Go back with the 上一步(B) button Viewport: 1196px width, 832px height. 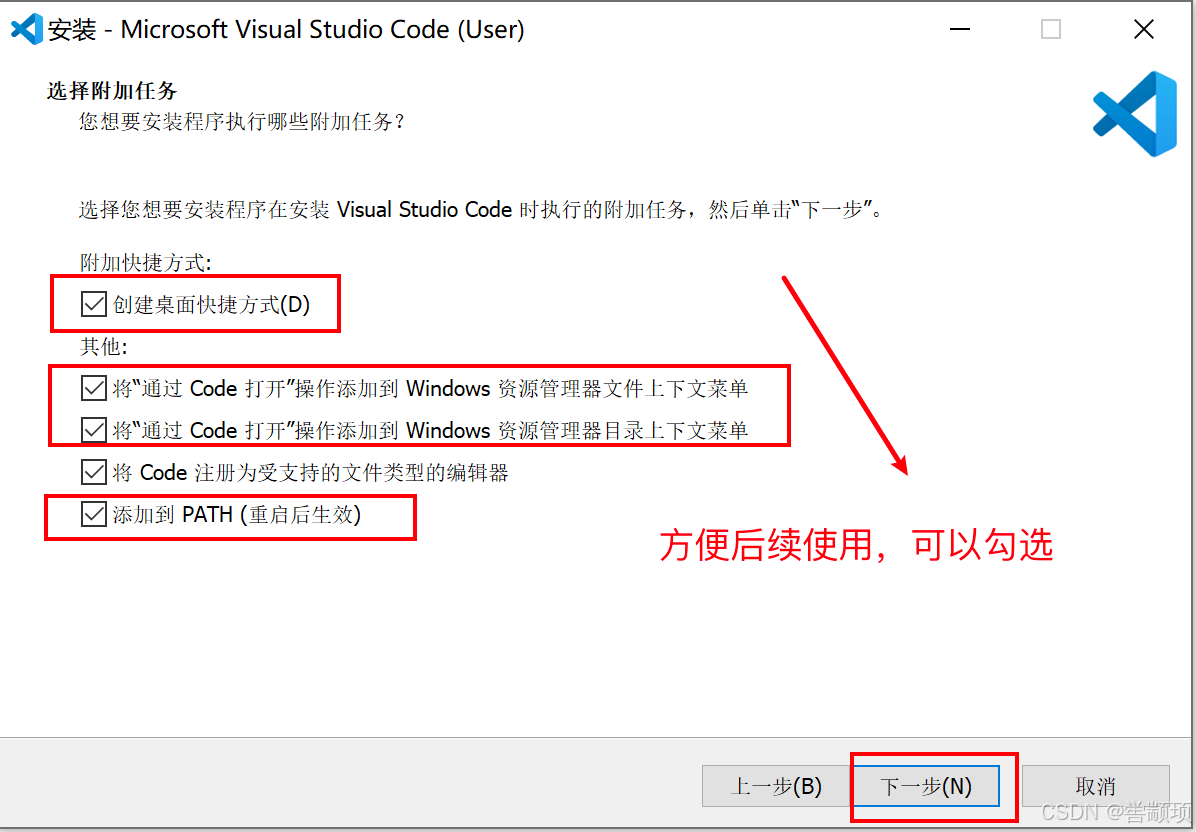776,786
